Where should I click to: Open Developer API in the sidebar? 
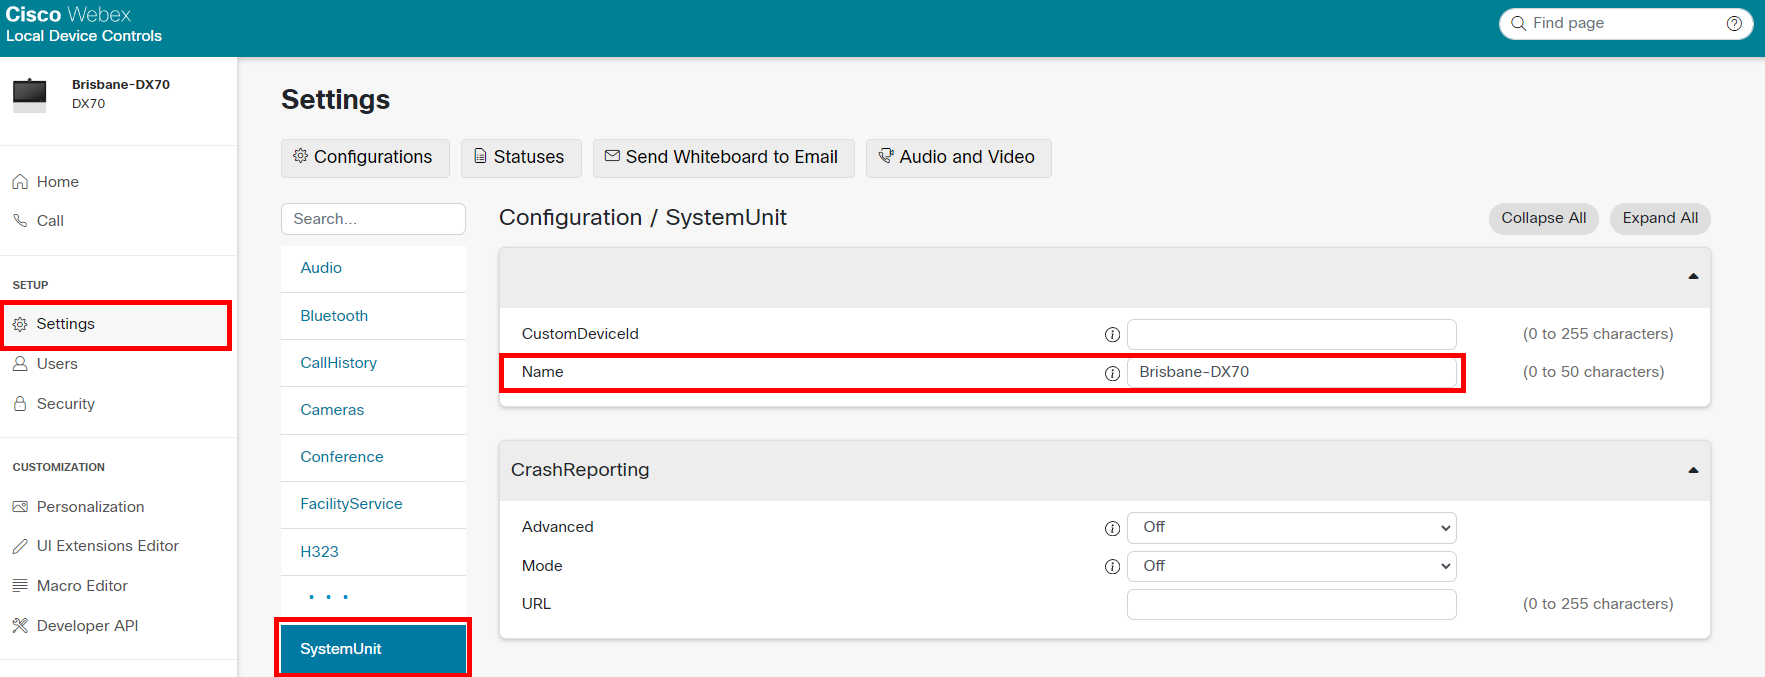pyautogui.click(x=87, y=626)
